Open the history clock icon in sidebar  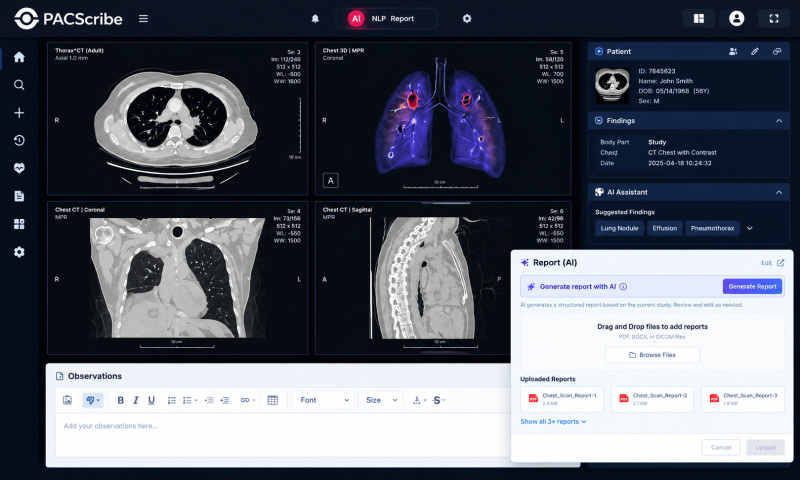[x=19, y=140]
